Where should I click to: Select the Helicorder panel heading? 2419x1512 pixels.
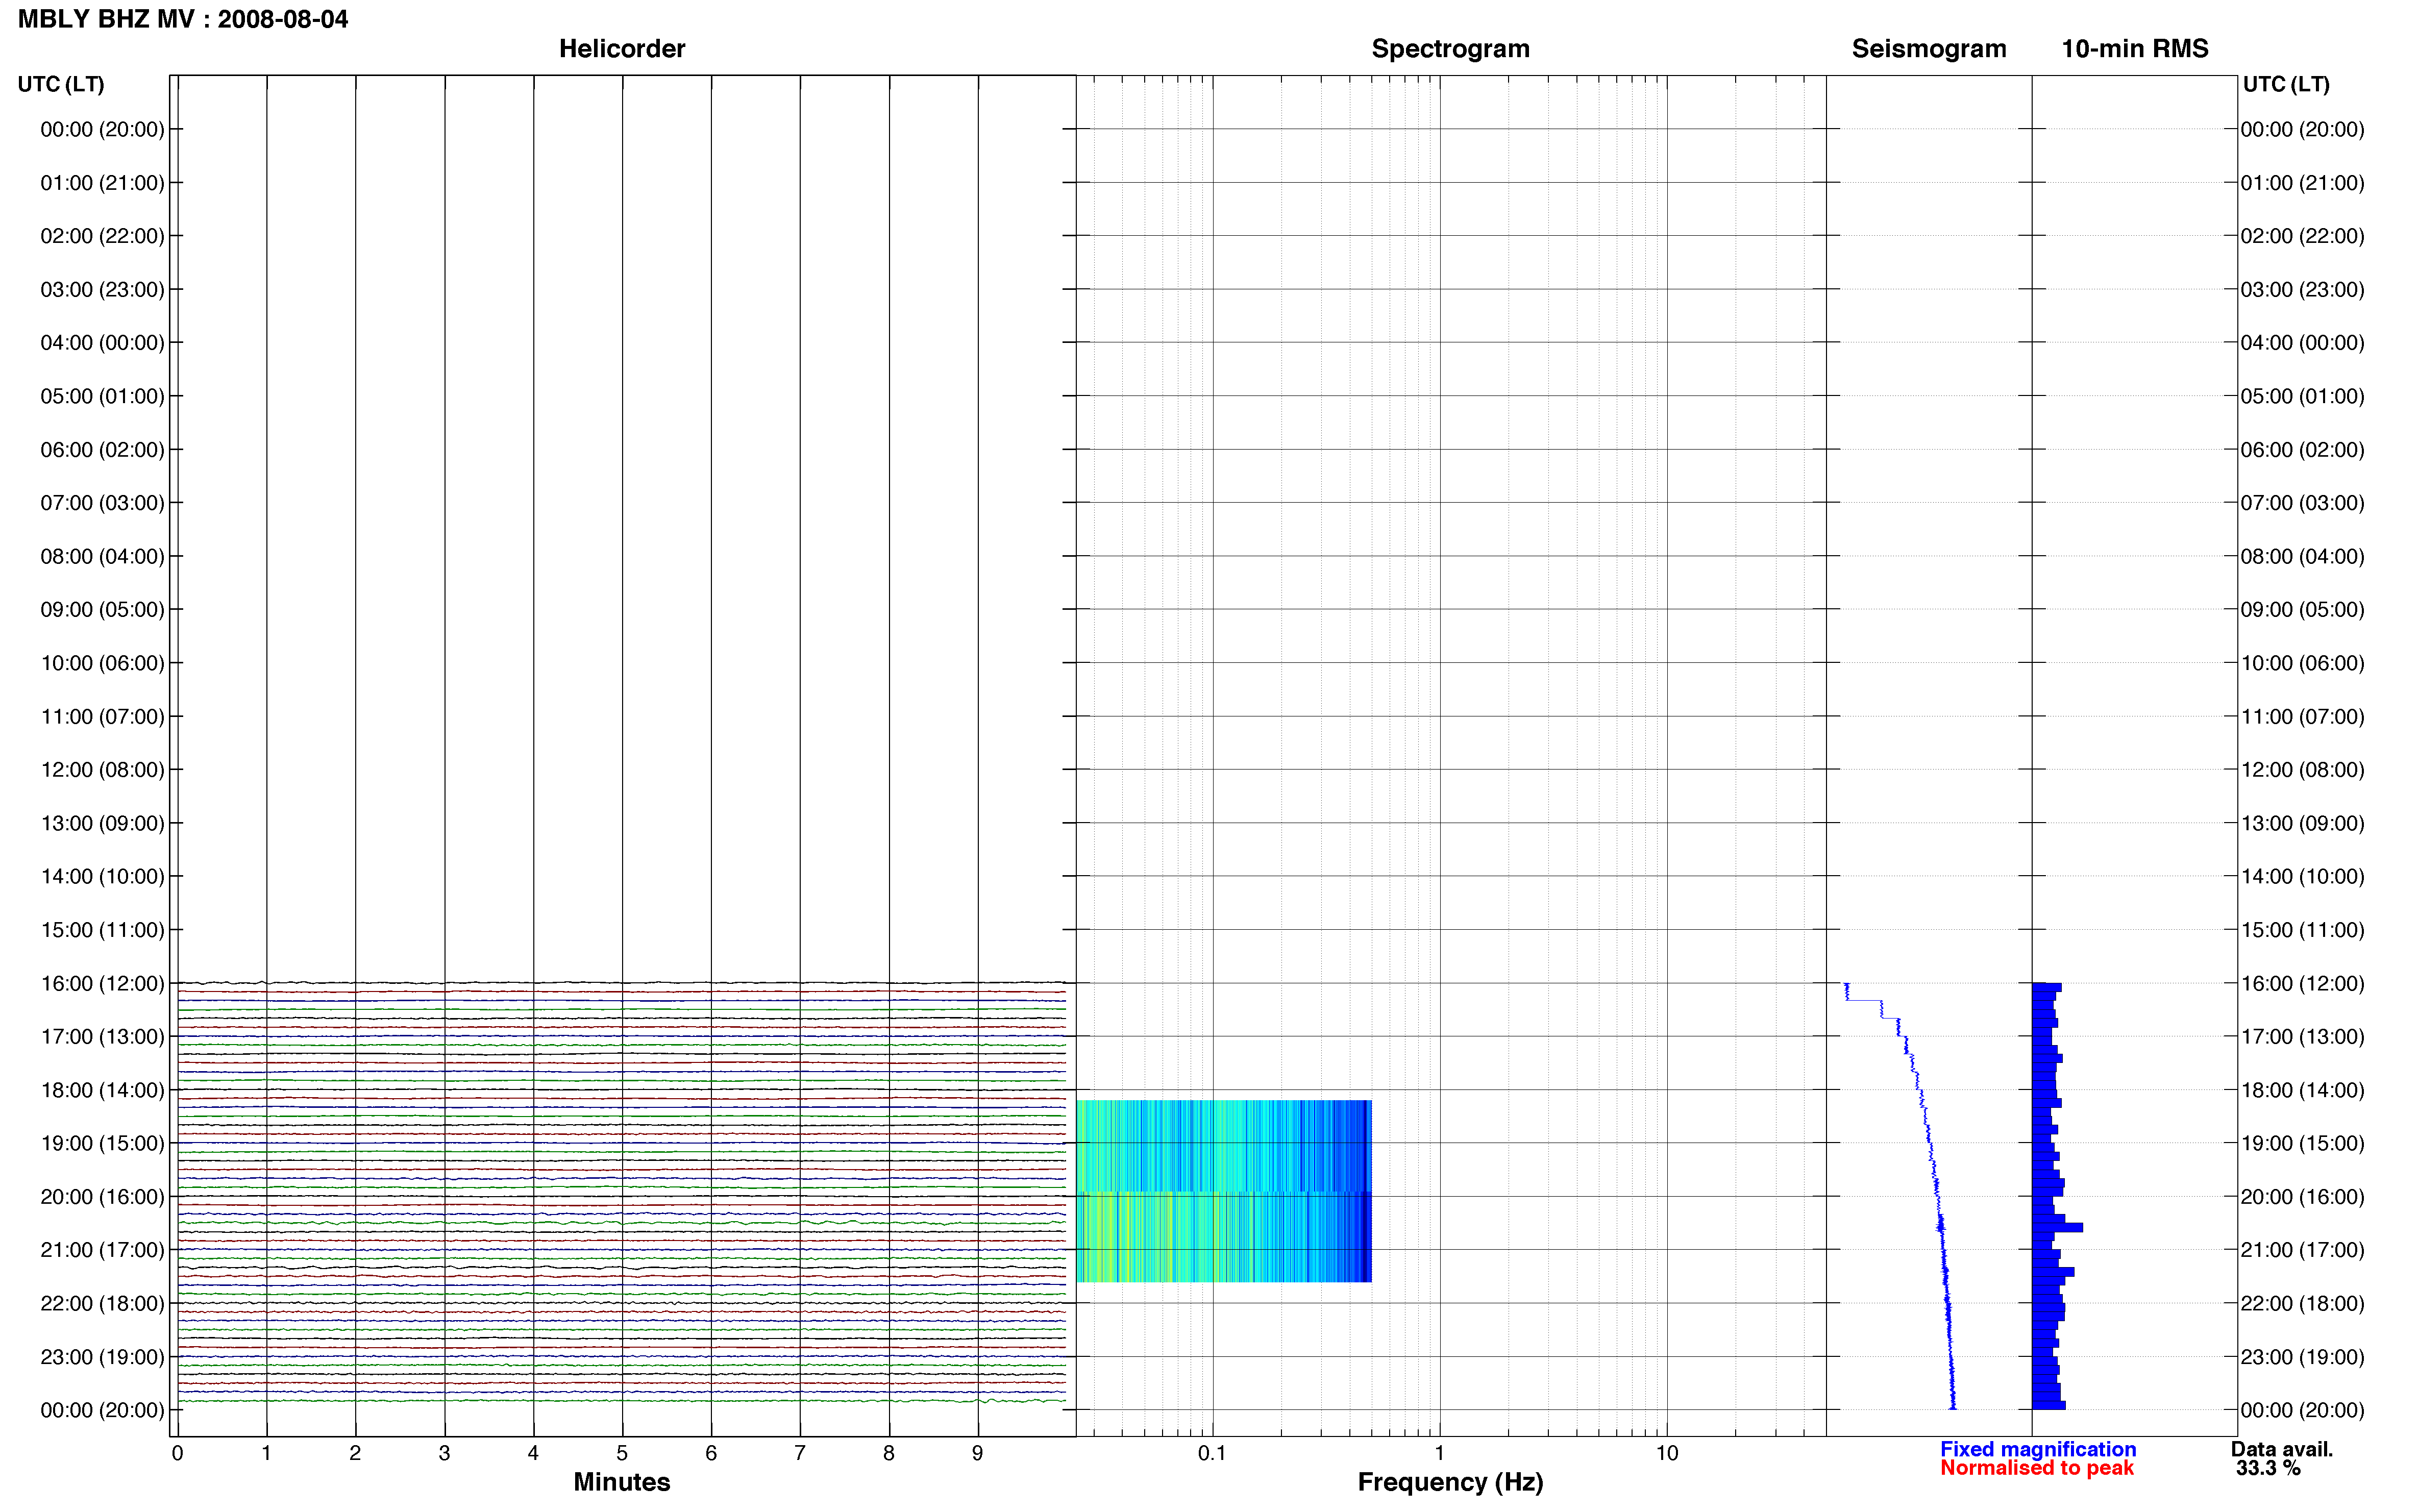(622, 49)
